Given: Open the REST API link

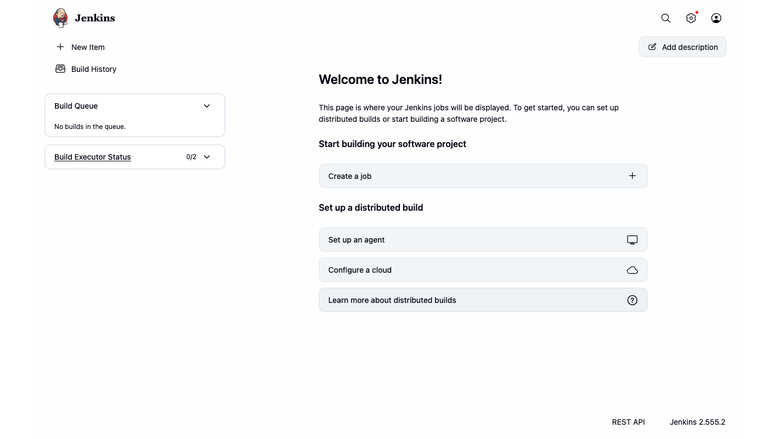Looking at the screenshot, I should coord(628,422).
